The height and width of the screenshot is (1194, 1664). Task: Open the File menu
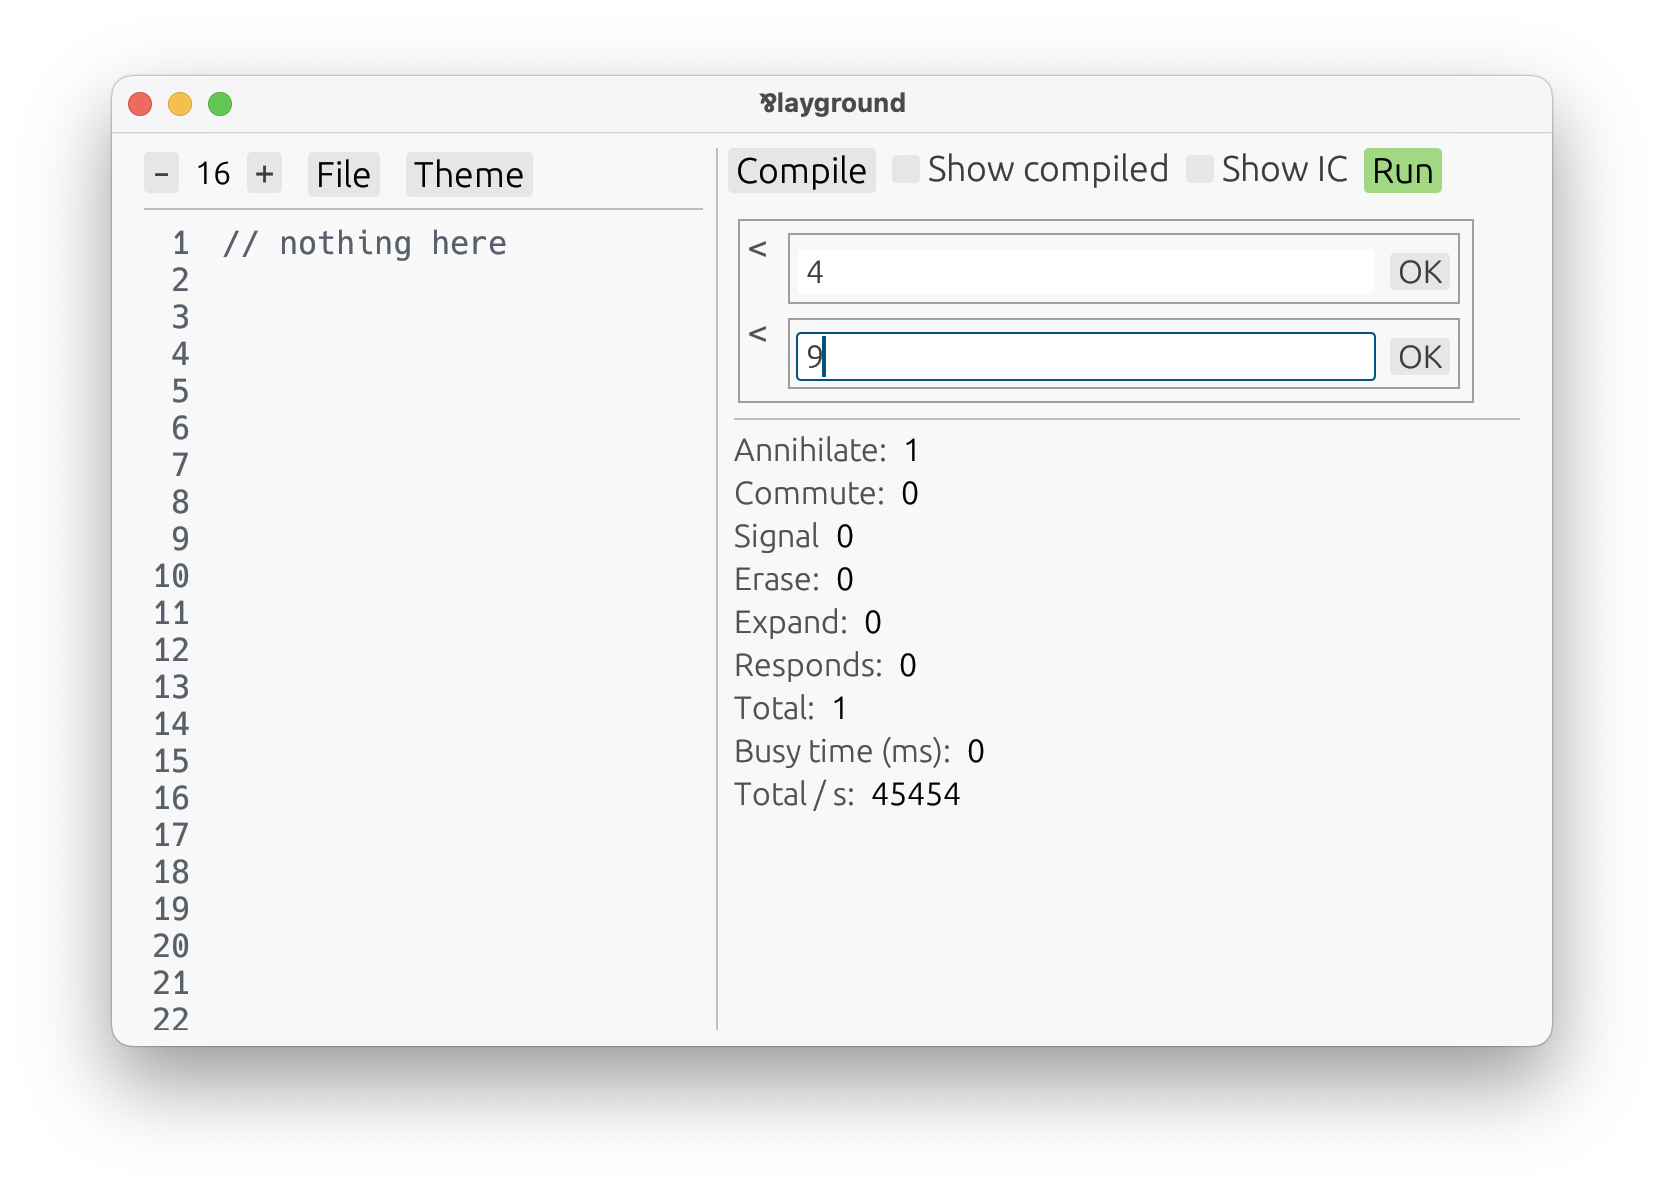point(343,174)
